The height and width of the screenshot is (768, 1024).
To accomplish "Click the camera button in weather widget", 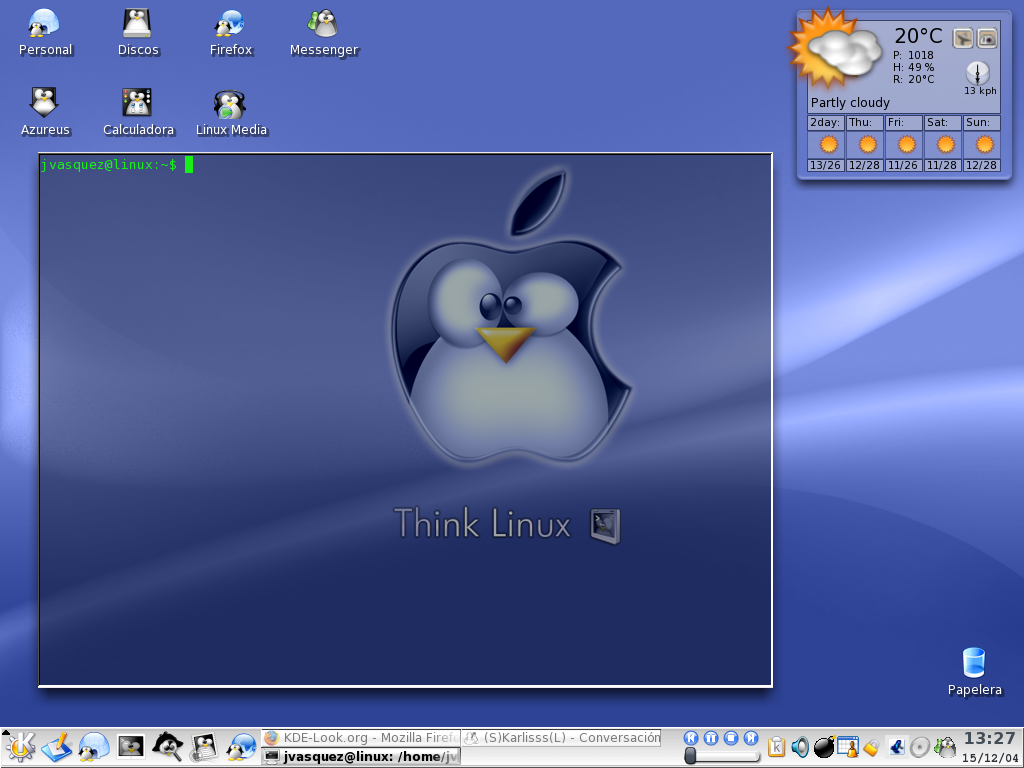I will [x=987, y=38].
